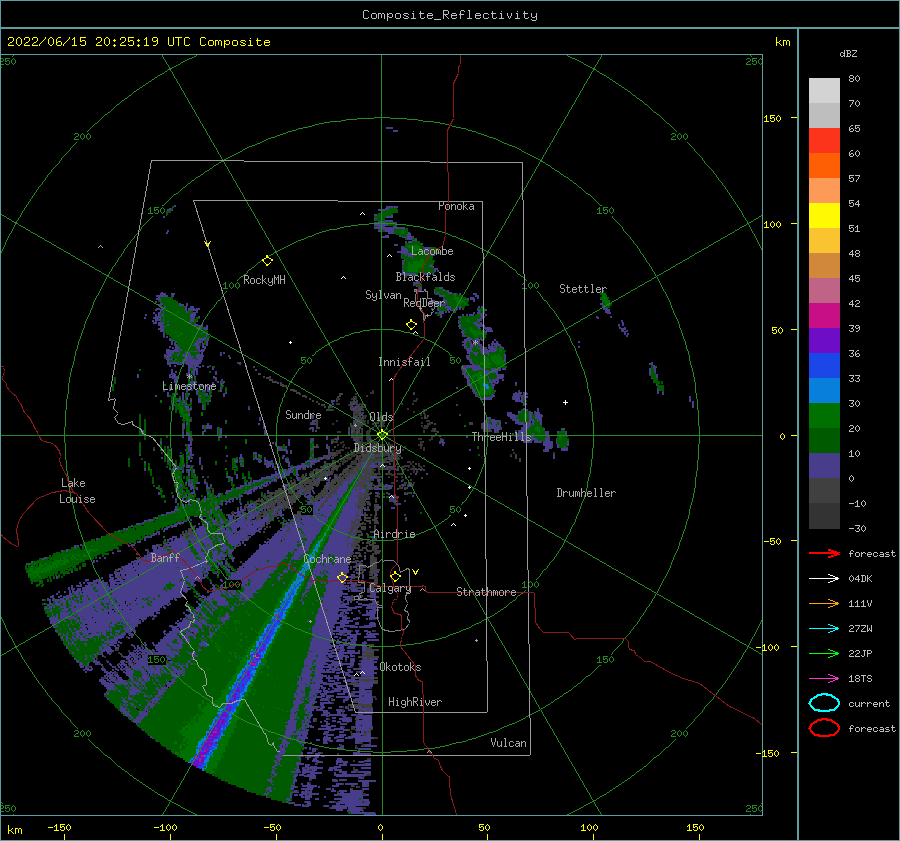The height and width of the screenshot is (841, 900).
Task: Click the Lake Louise label
Action: pyautogui.click(x=77, y=491)
